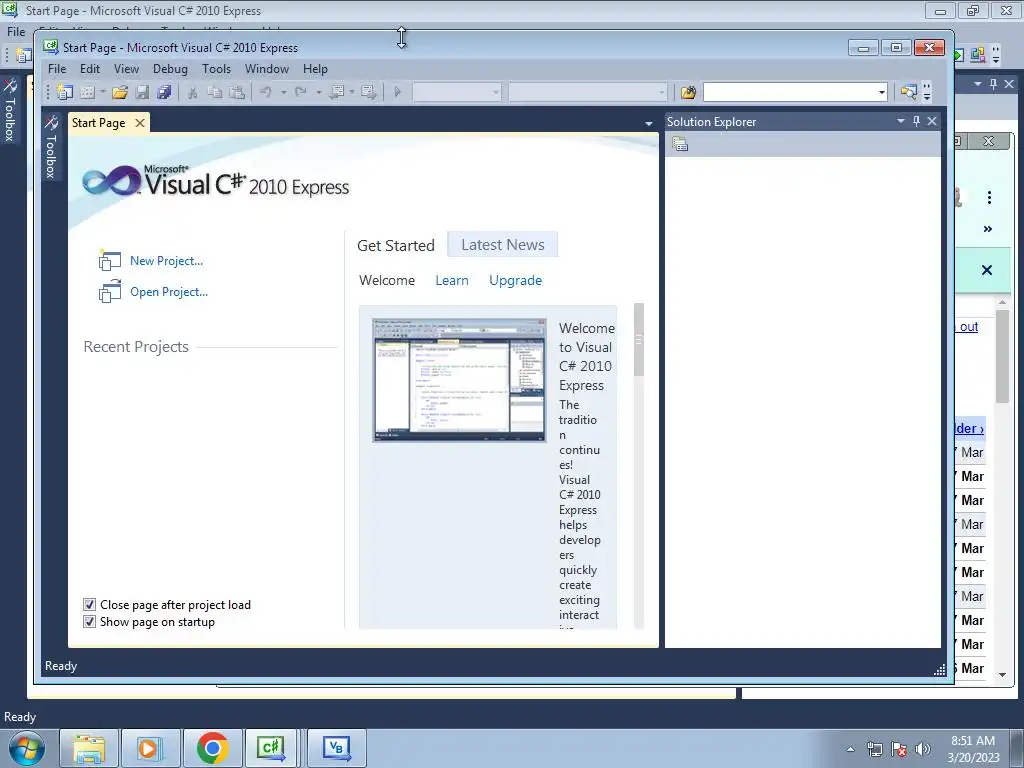Click the Navigate Forward toolbar icon

pos(369,92)
